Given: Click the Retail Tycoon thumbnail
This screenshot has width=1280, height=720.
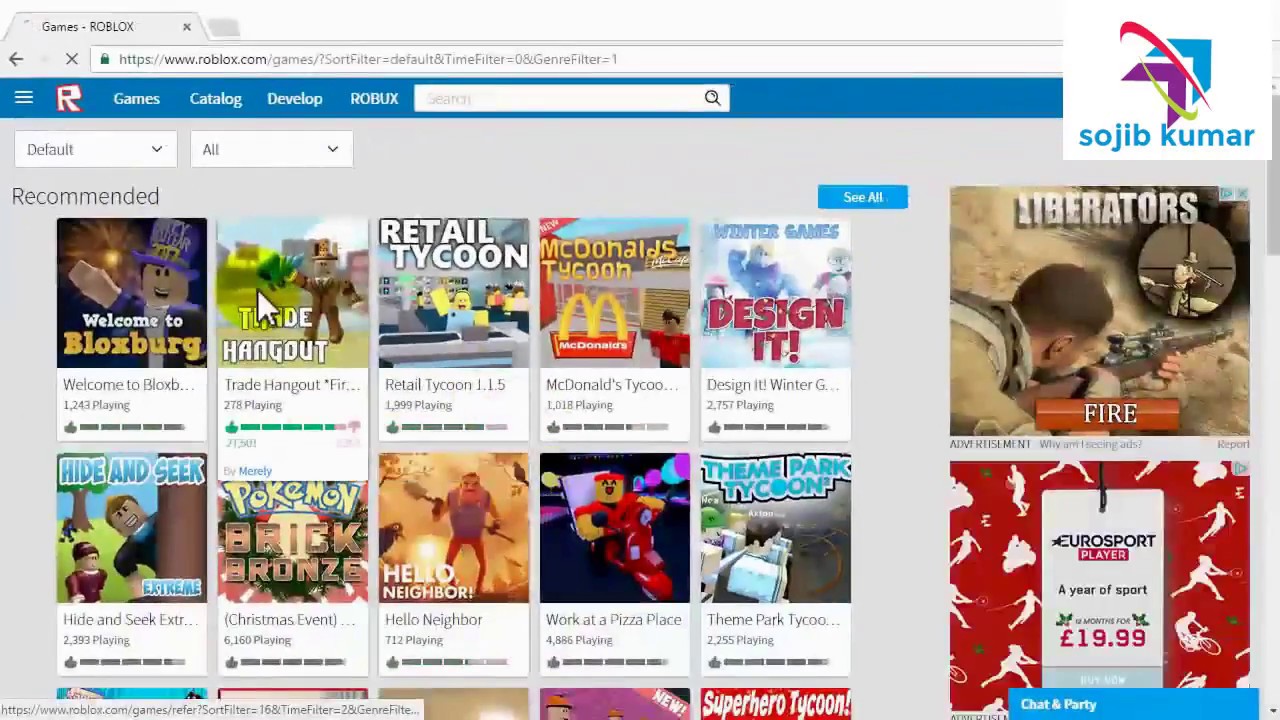Looking at the screenshot, I should [454, 293].
